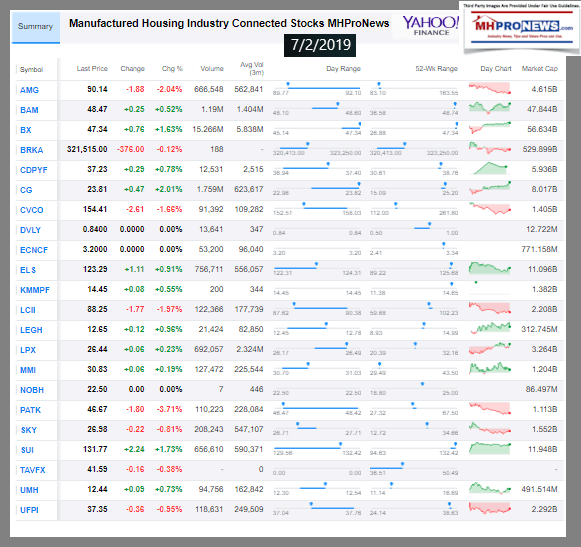Open the NOBH ticker symbol link
This screenshot has width=581, height=547.
coord(32,390)
